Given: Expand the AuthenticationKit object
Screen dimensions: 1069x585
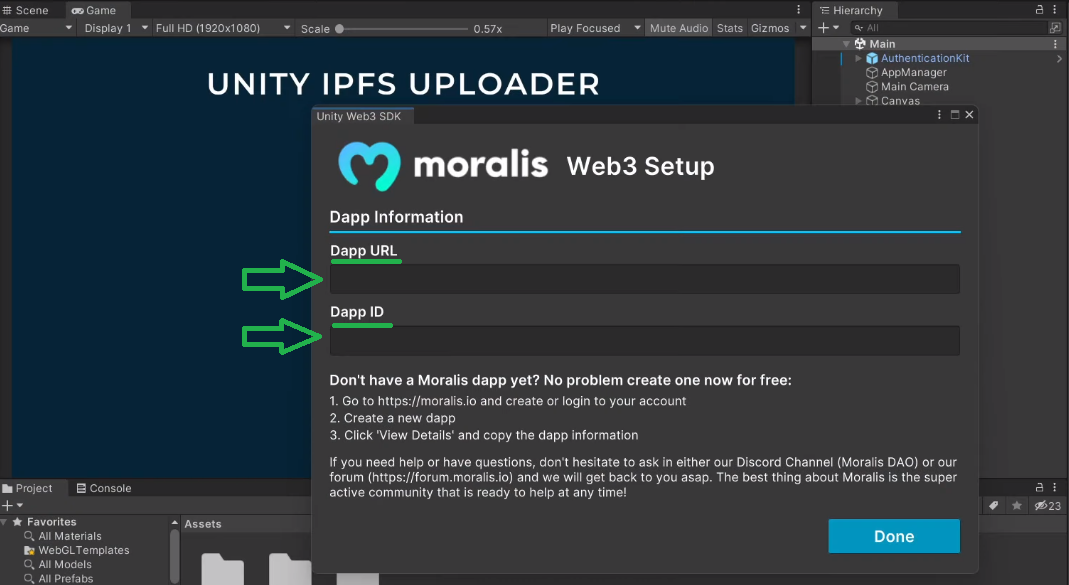Looking at the screenshot, I should coord(858,58).
